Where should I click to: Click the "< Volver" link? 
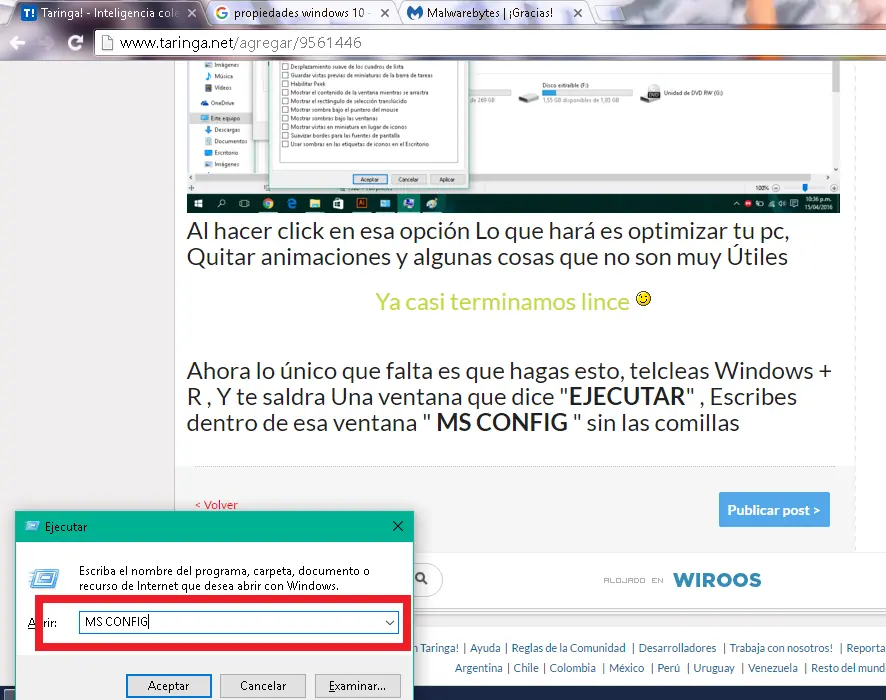pos(216,505)
